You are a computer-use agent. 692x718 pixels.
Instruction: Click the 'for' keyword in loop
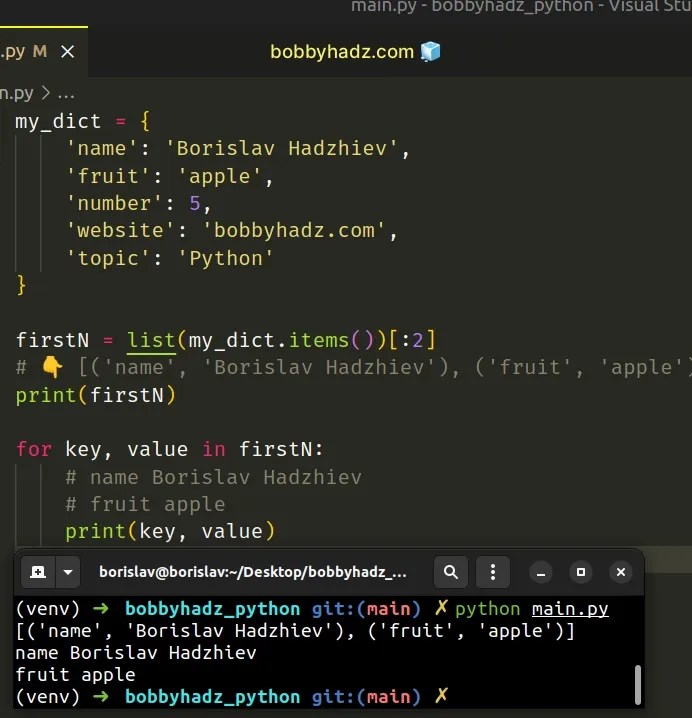[34, 449]
